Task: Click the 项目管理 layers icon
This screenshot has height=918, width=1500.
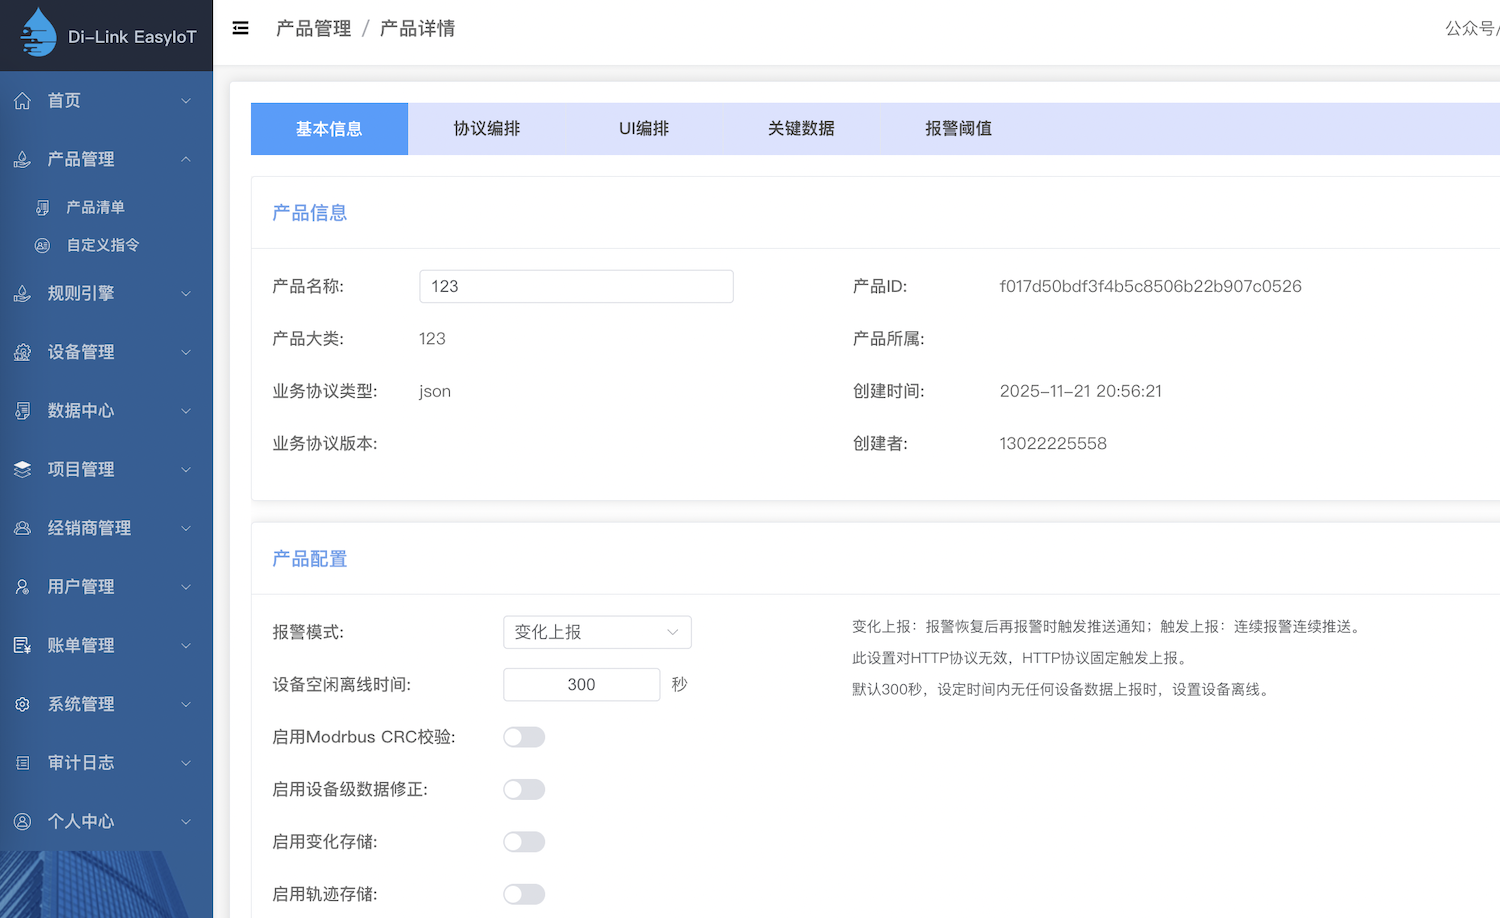Action: [x=22, y=469]
